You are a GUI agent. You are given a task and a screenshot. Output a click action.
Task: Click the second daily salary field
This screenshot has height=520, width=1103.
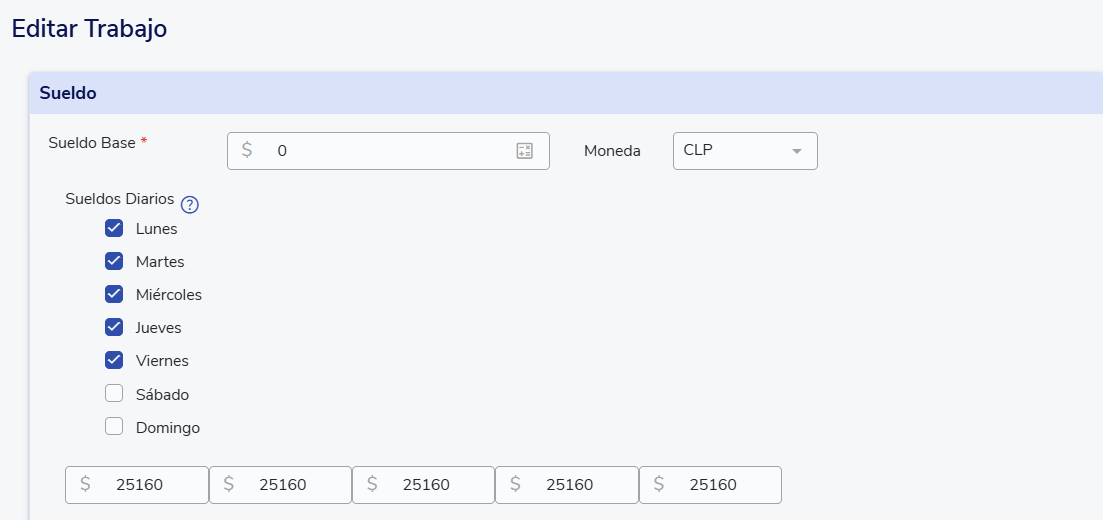coord(281,485)
